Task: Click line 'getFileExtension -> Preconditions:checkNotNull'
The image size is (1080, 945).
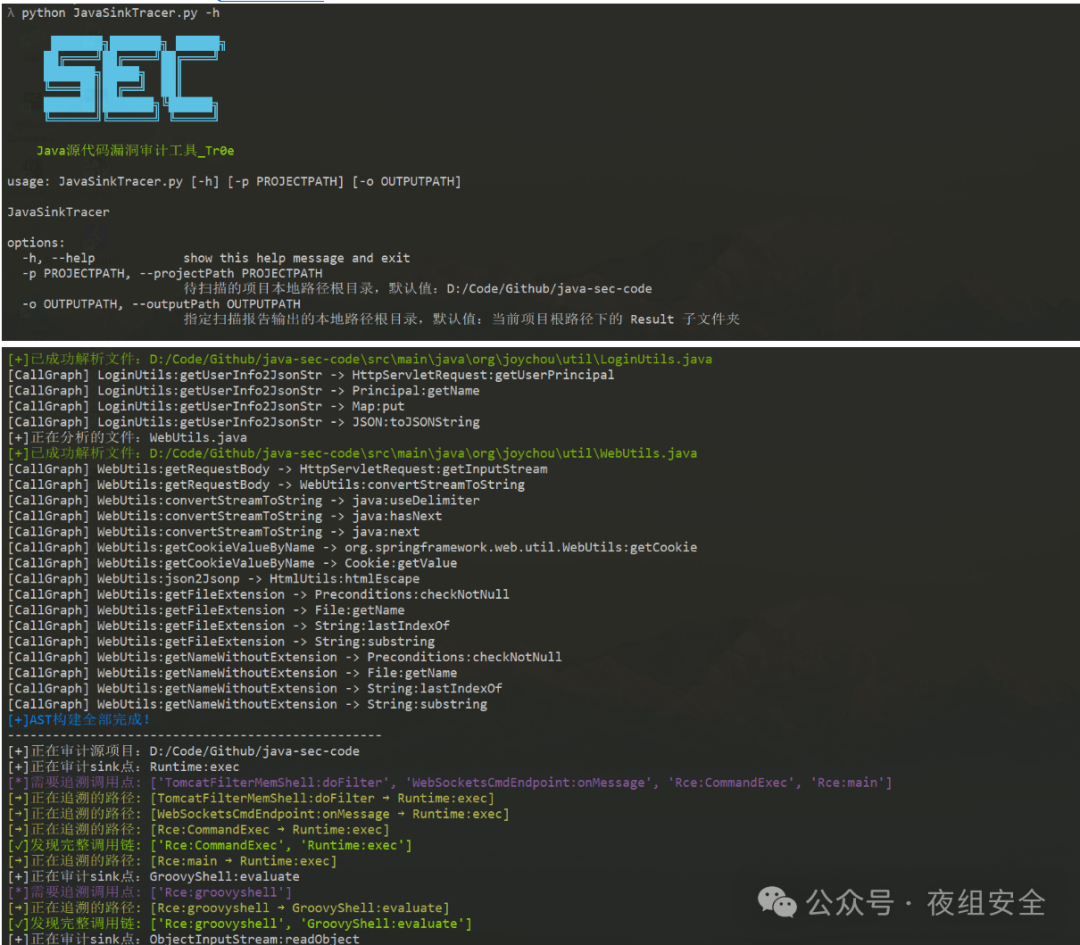Action: [258, 594]
